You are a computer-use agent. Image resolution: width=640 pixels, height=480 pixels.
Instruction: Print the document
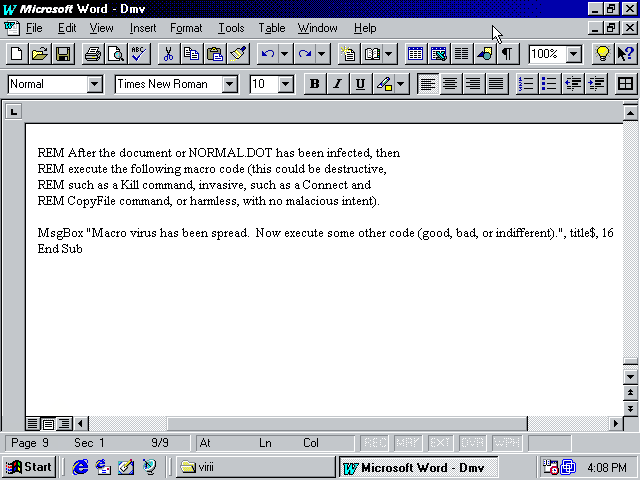[x=93, y=54]
